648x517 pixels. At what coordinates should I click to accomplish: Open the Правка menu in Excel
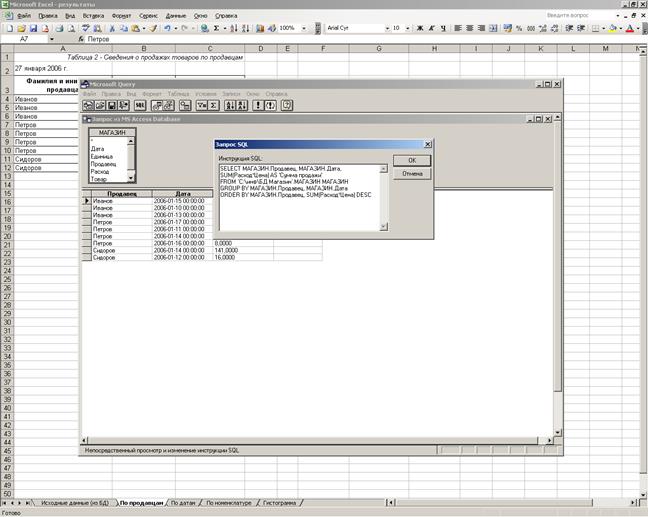click(x=48, y=16)
